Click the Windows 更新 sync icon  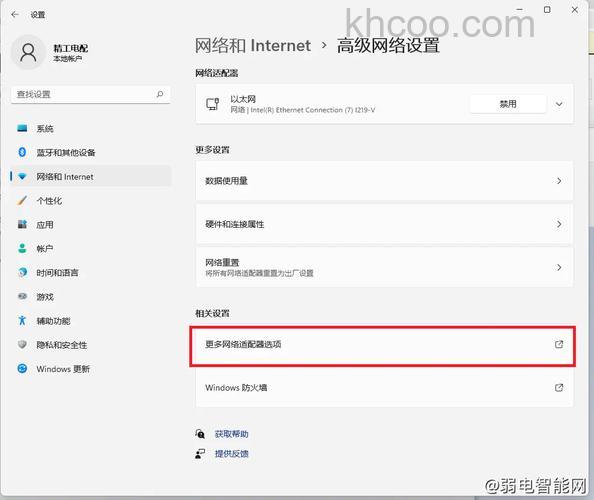pyautogui.click(x=22, y=368)
